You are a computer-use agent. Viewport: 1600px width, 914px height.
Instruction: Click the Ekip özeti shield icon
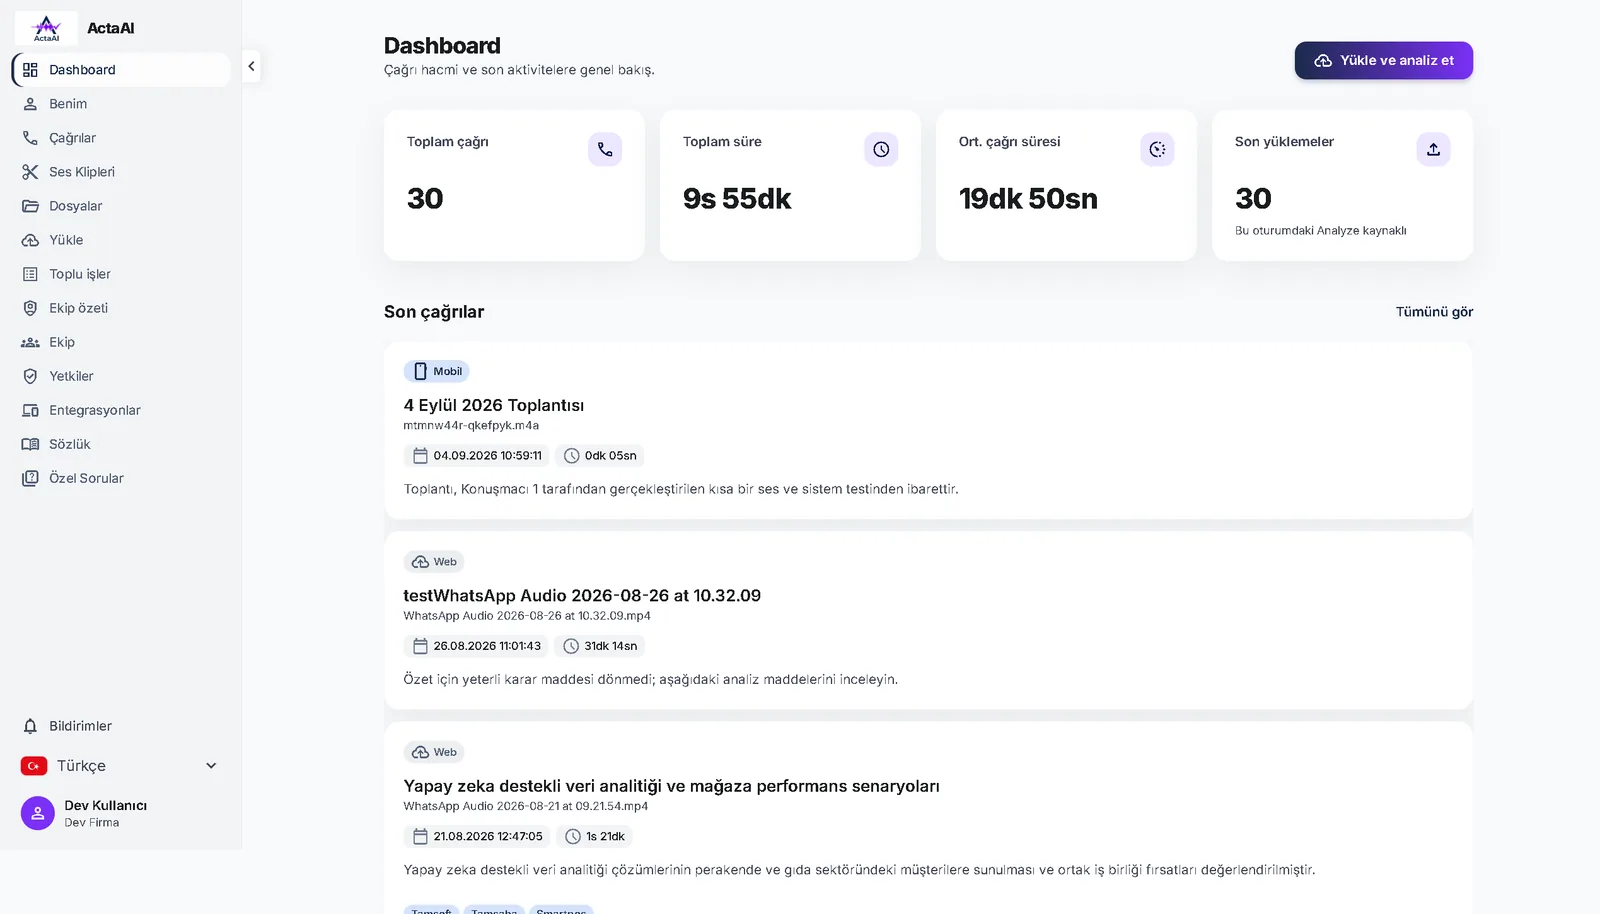pos(30,308)
